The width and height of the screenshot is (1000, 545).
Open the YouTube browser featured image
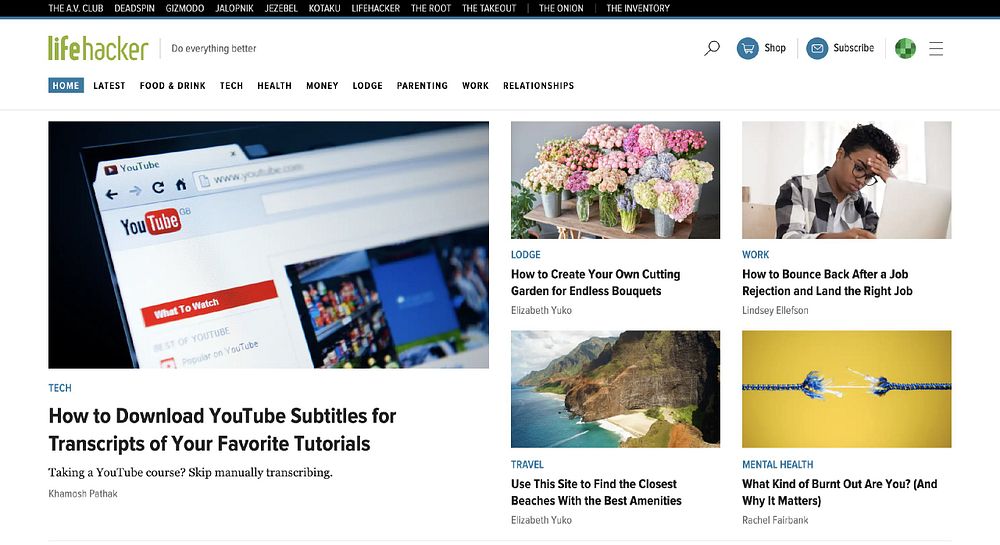tap(268, 245)
